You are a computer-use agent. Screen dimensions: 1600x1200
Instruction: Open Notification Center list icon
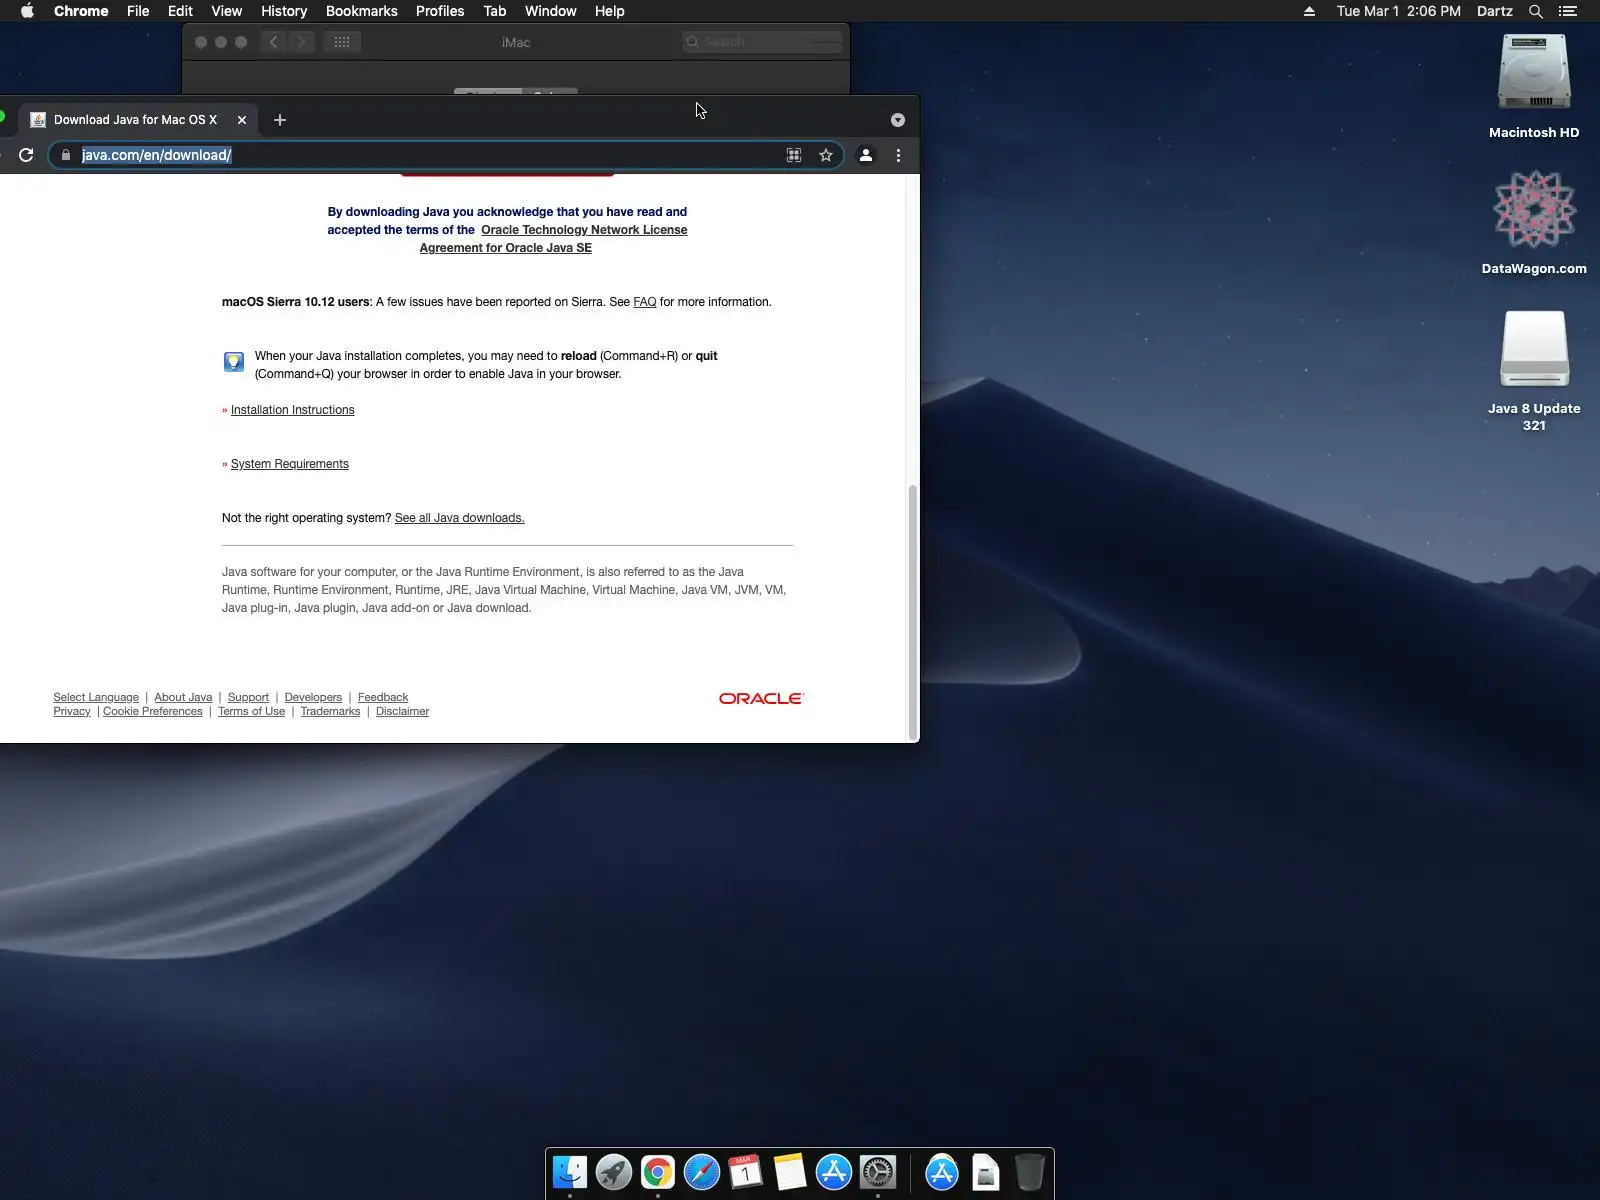[1568, 11]
